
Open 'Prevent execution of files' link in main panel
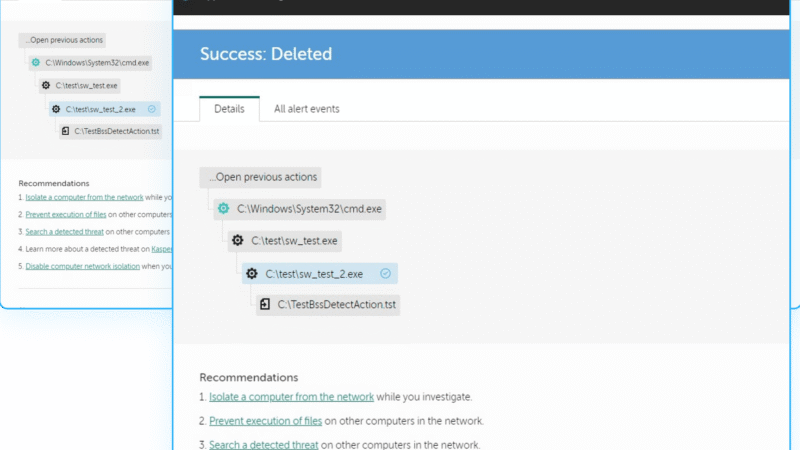click(265, 421)
